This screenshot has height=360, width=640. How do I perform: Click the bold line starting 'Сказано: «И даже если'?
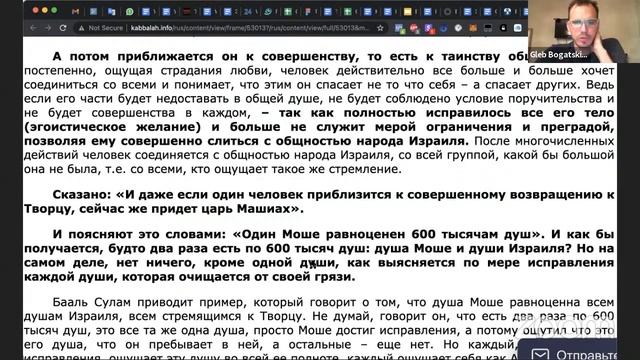point(333,195)
